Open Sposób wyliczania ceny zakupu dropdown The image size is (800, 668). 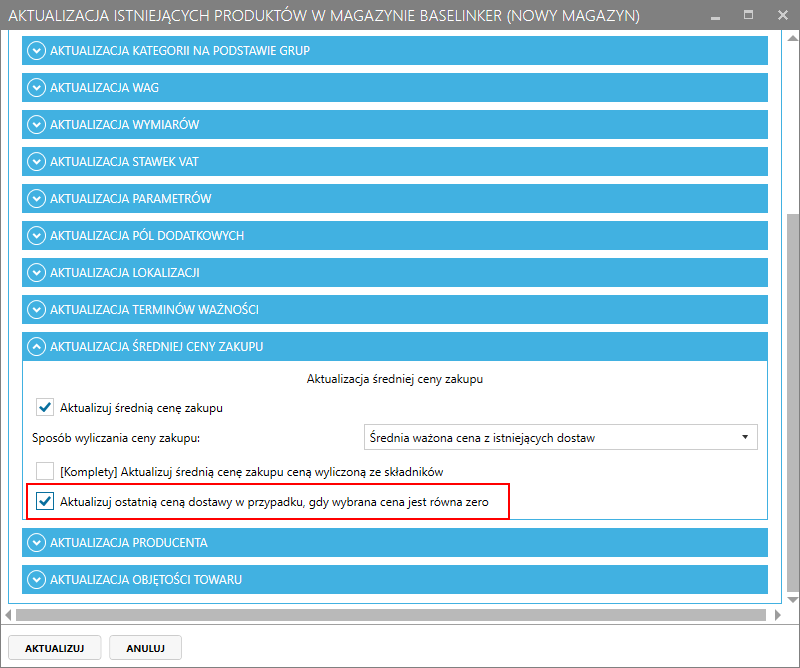[x=559, y=437]
